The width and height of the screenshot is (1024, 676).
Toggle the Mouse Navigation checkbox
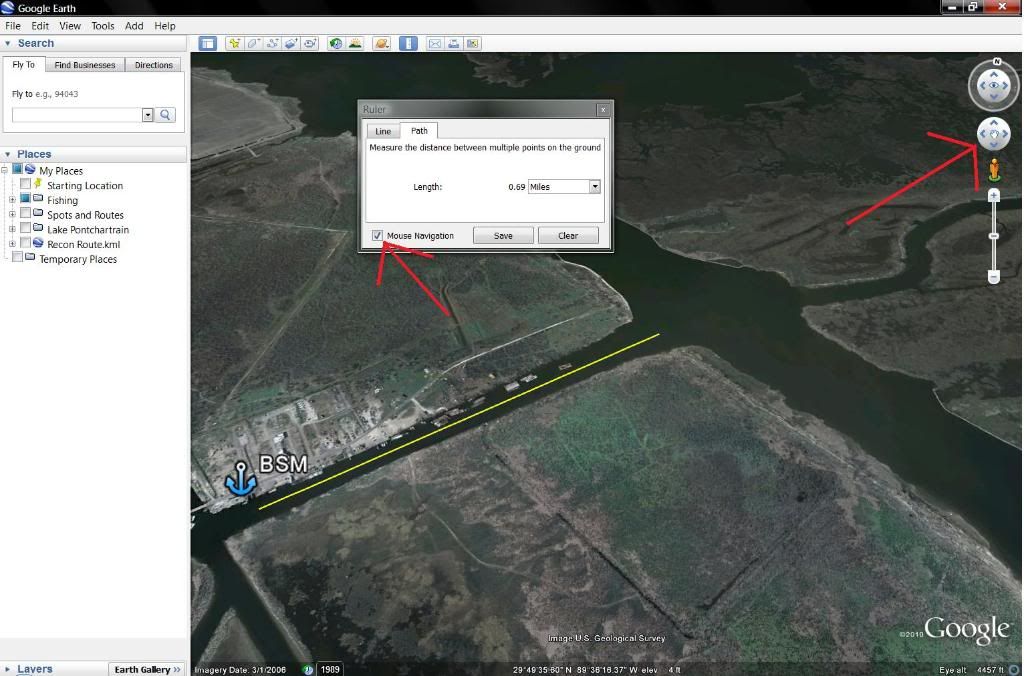point(377,236)
